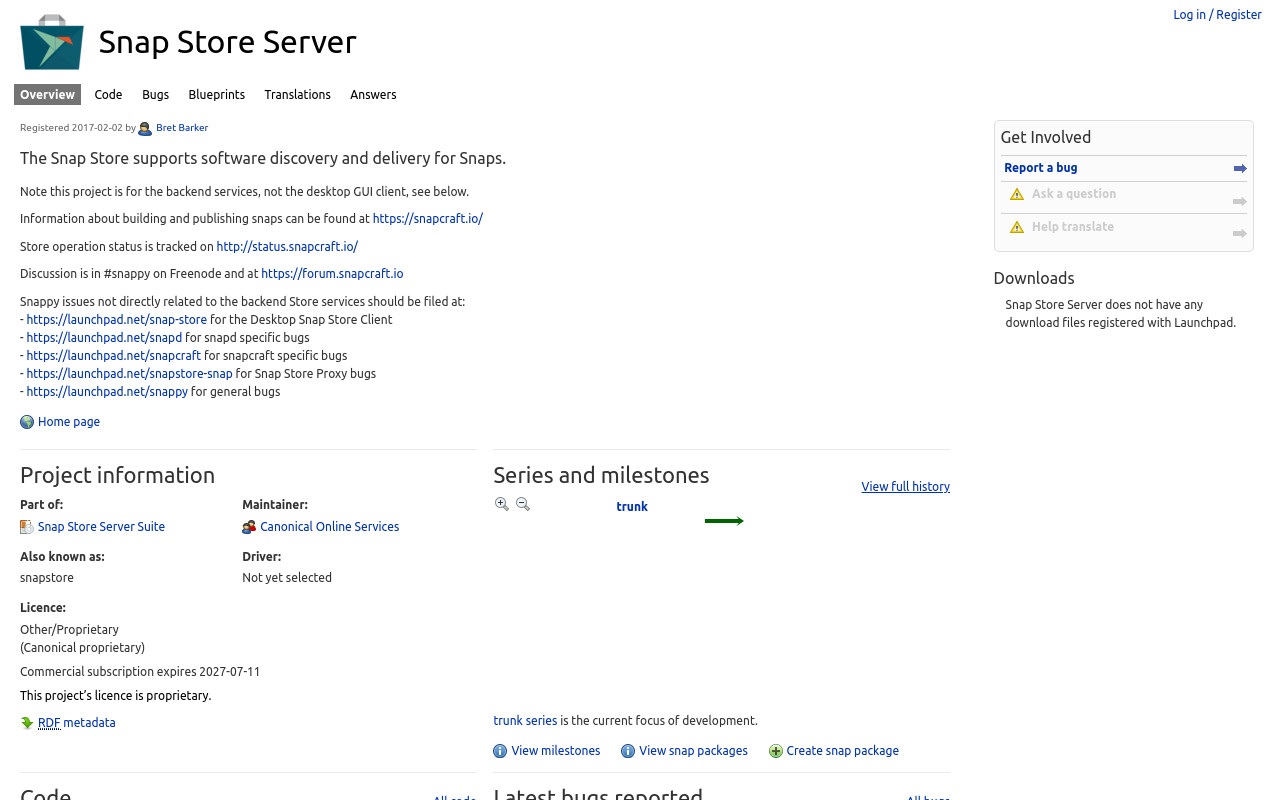Screen dimensions: 1280x800
Task: Click the RDF metadata link
Action: tap(77, 723)
